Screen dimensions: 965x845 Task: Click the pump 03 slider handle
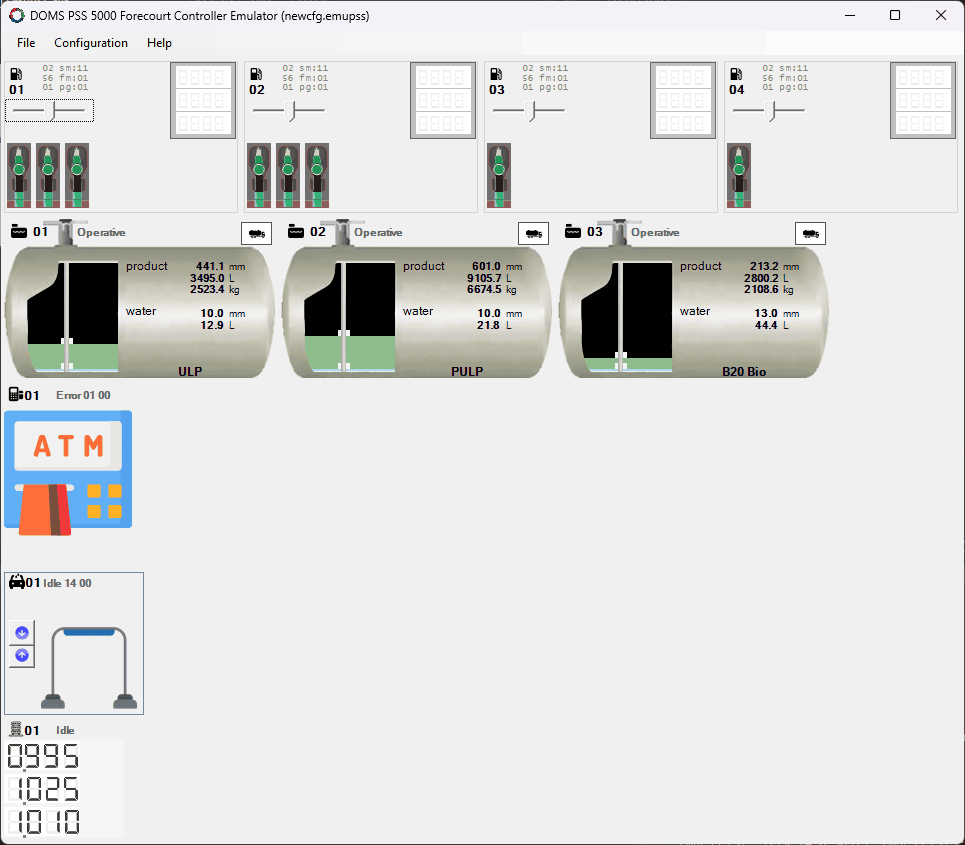531,110
